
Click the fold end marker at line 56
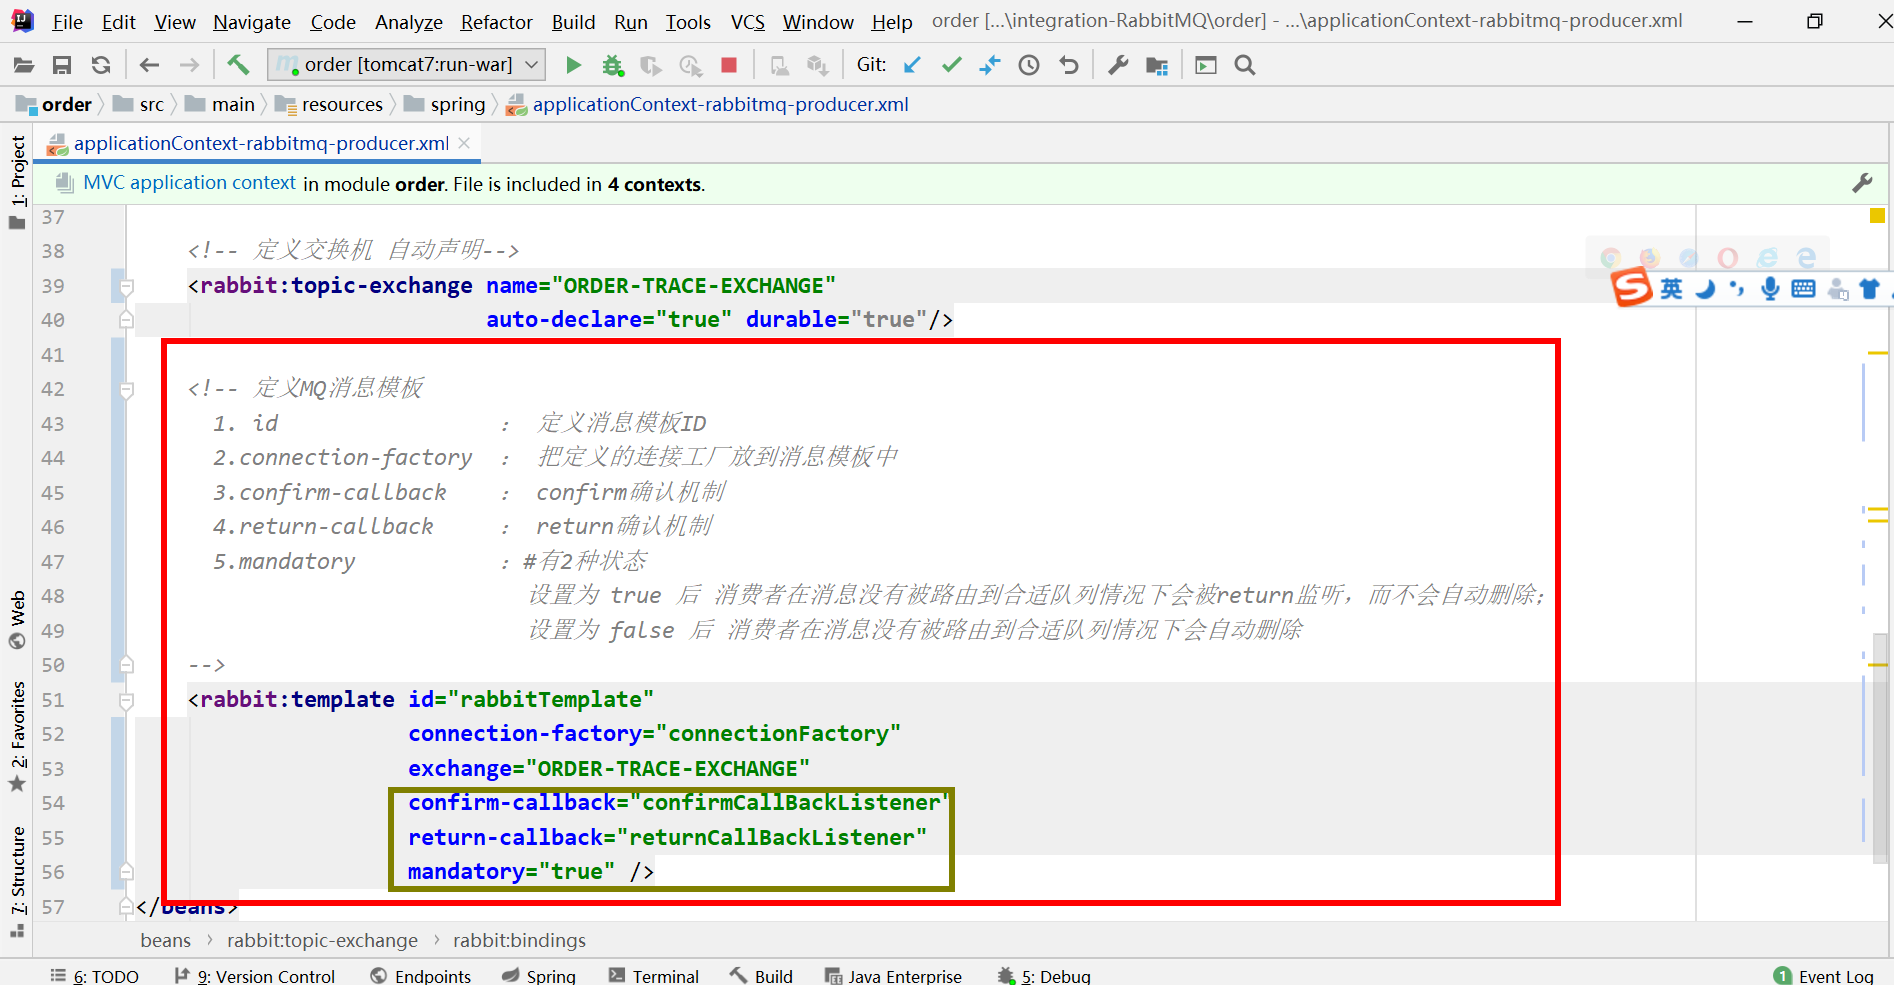tap(127, 872)
